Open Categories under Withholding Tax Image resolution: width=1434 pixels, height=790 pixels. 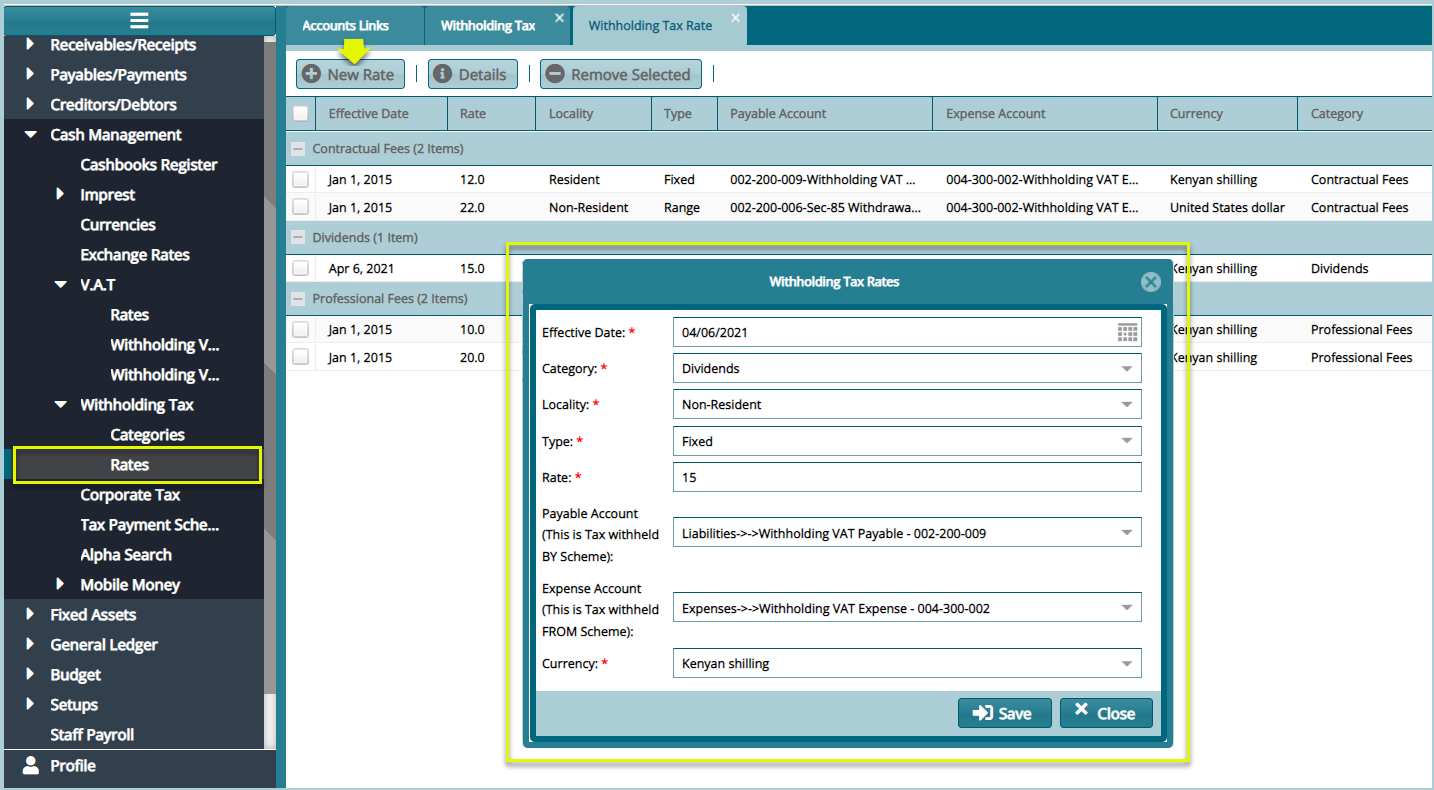(x=148, y=435)
